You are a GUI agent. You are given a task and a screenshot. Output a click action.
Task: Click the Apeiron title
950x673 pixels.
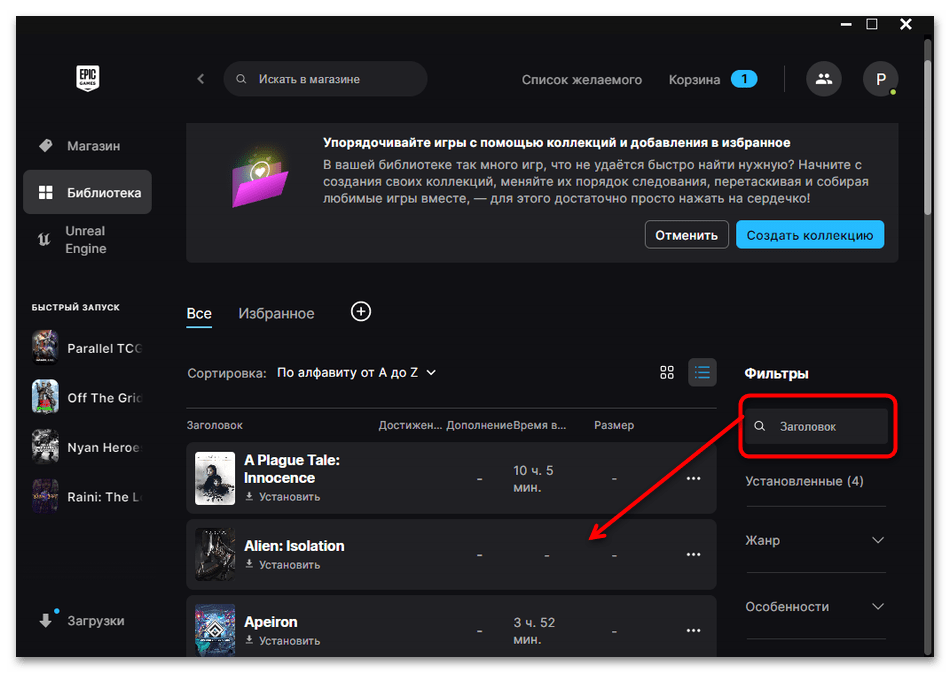[271, 622]
